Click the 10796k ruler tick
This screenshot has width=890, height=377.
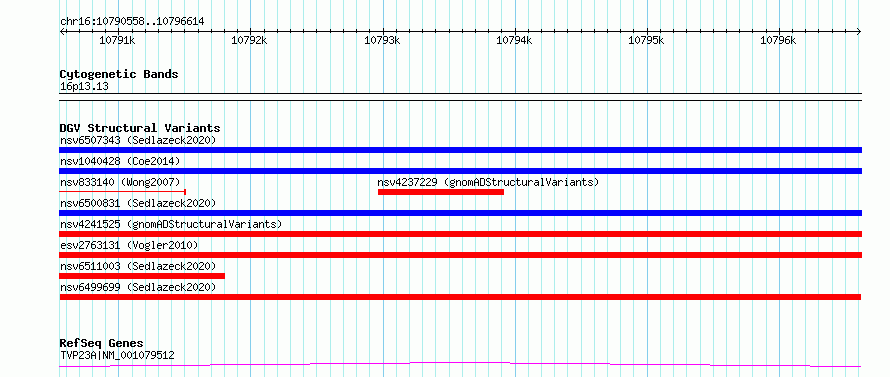(779, 40)
